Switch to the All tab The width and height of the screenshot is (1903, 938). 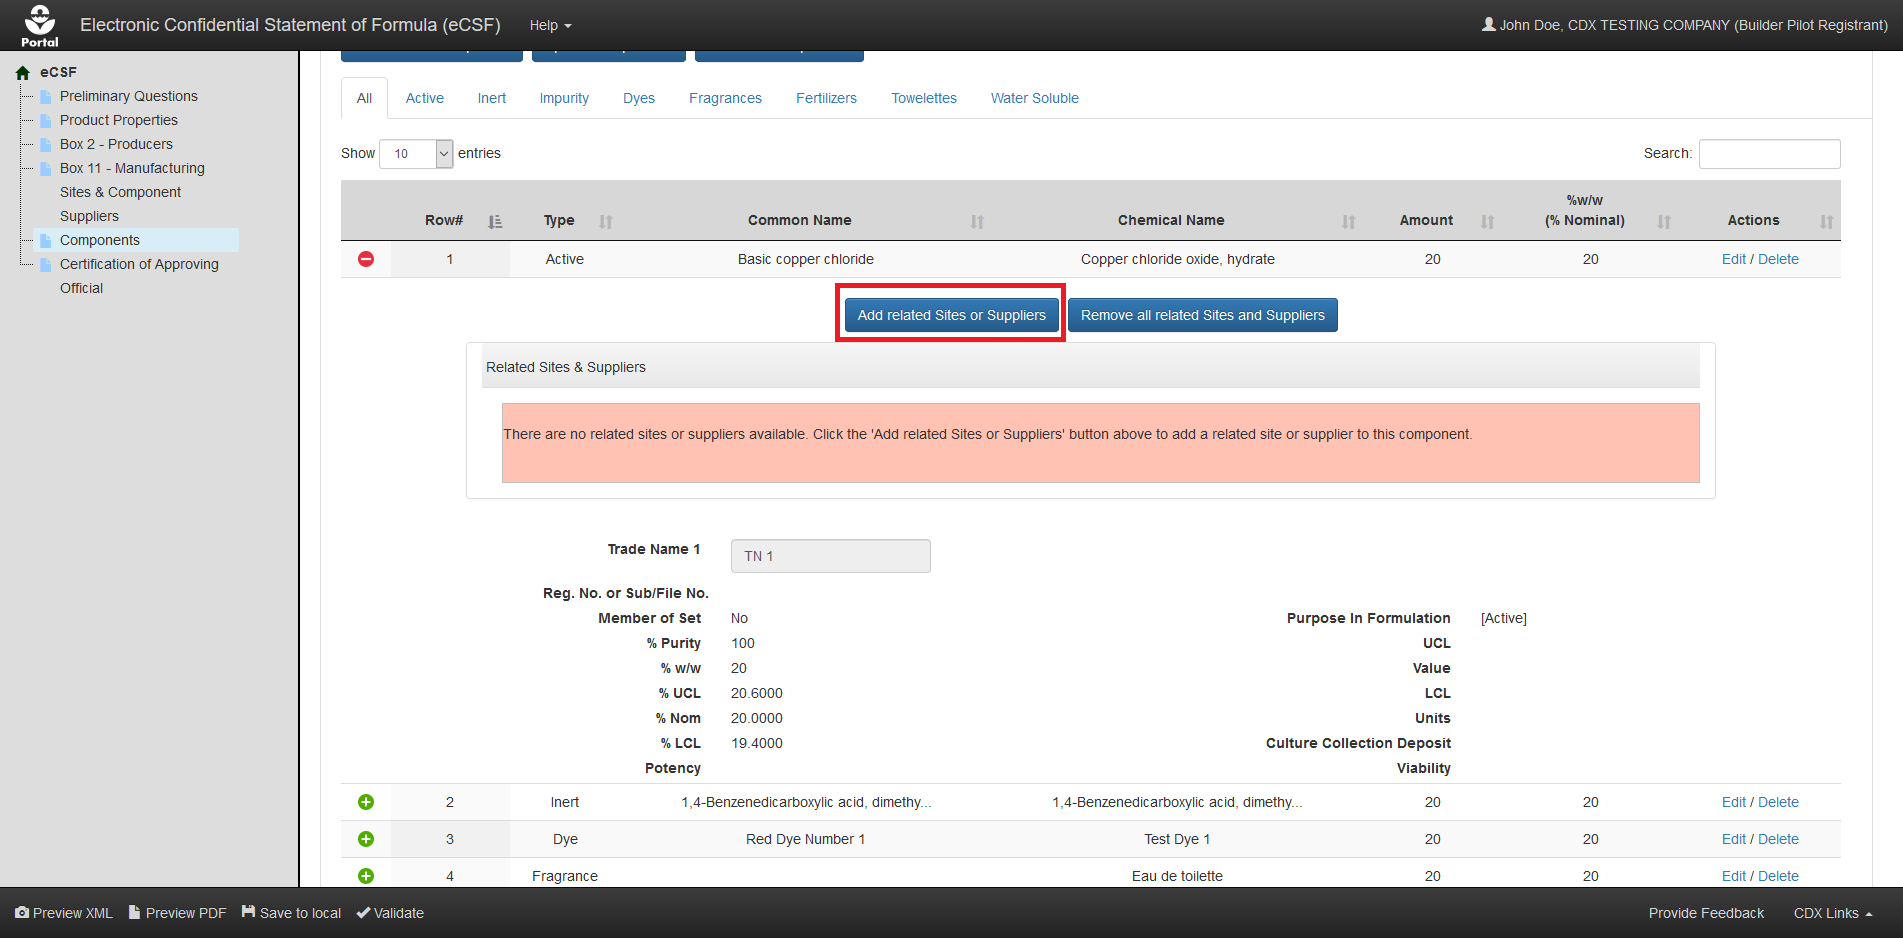click(x=364, y=98)
